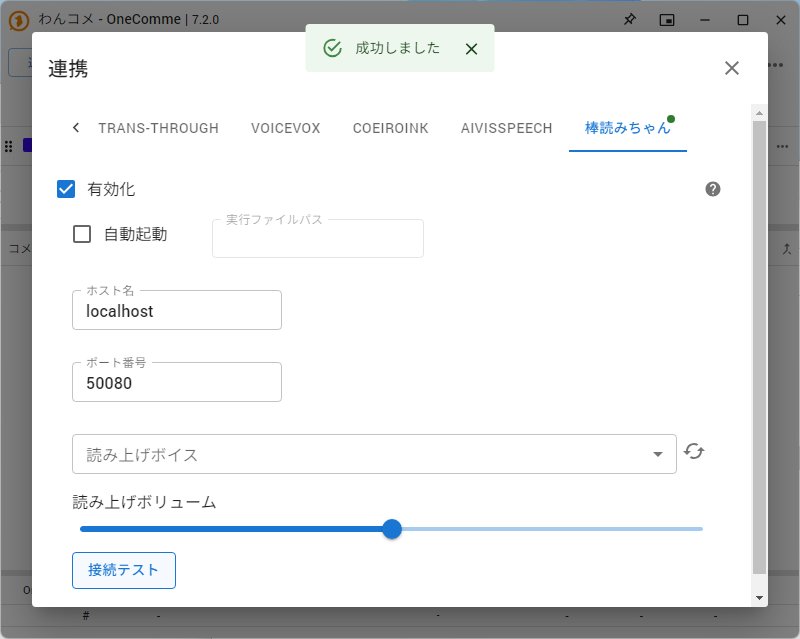Image resolution: width=800 pixels, height=639 pixels.
Task: Click the 接続テスト button
Action: (x=124, y=570)
